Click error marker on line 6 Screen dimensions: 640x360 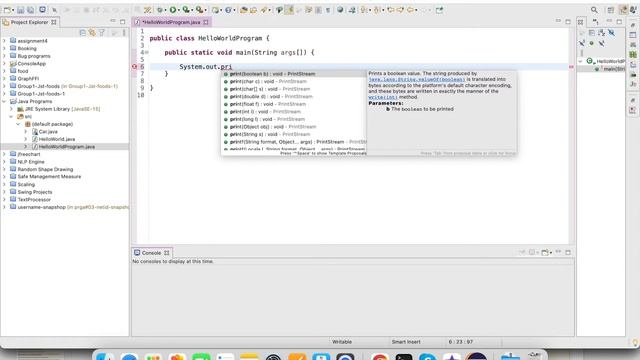coord(134,67)
